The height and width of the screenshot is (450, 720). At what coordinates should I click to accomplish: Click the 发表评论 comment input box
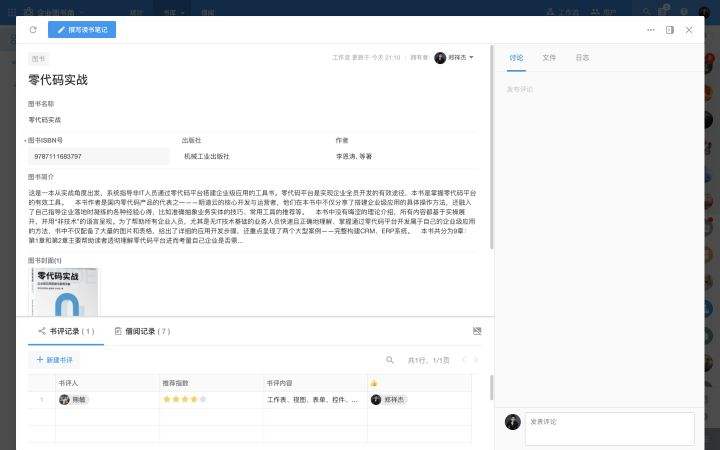pos(610,428)
